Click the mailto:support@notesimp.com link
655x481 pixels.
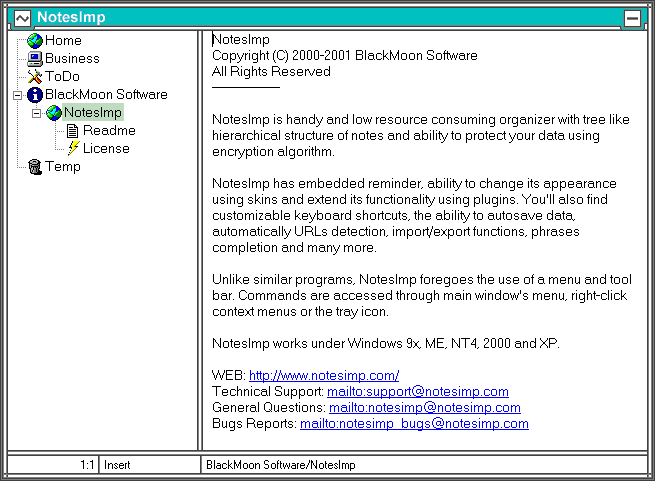(418, 392)
